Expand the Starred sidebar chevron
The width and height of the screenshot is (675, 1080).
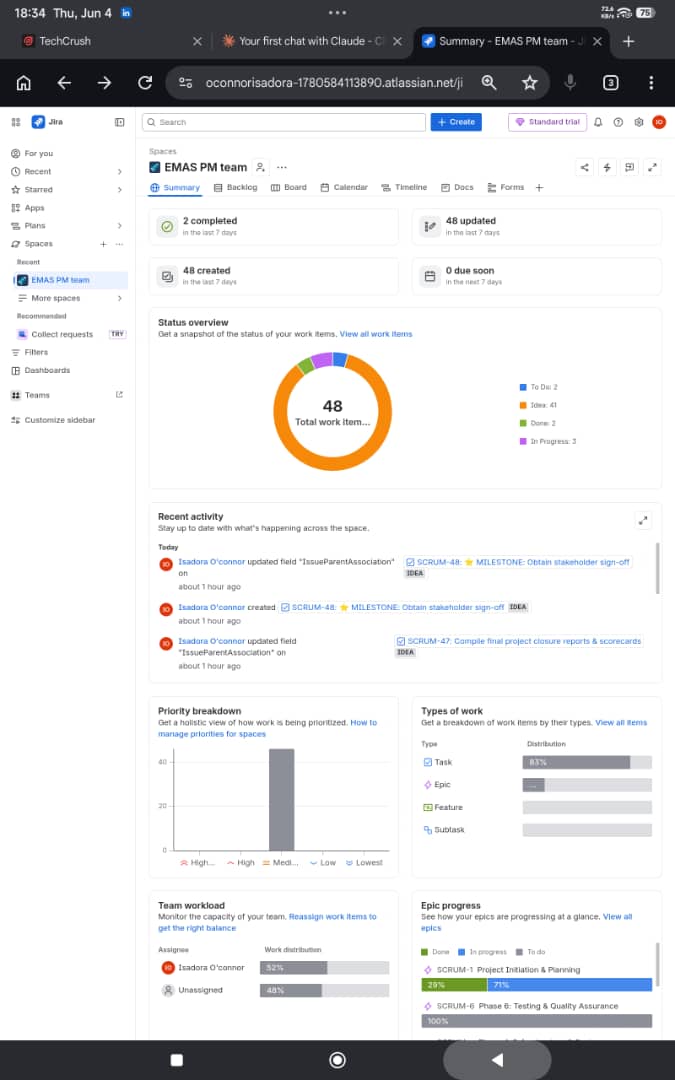[x=119, y=189]
